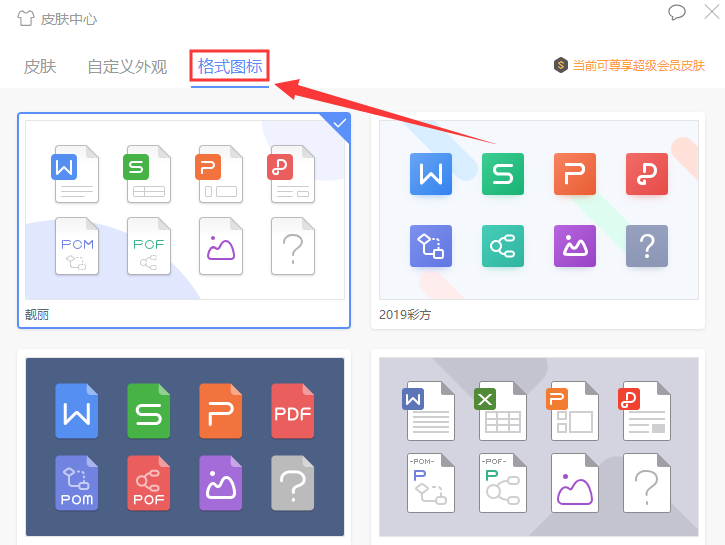Viewport: 725px width, 545px height.
Task: Click the green X spreadsheet icon in gray theme
Action: (501, 411)
